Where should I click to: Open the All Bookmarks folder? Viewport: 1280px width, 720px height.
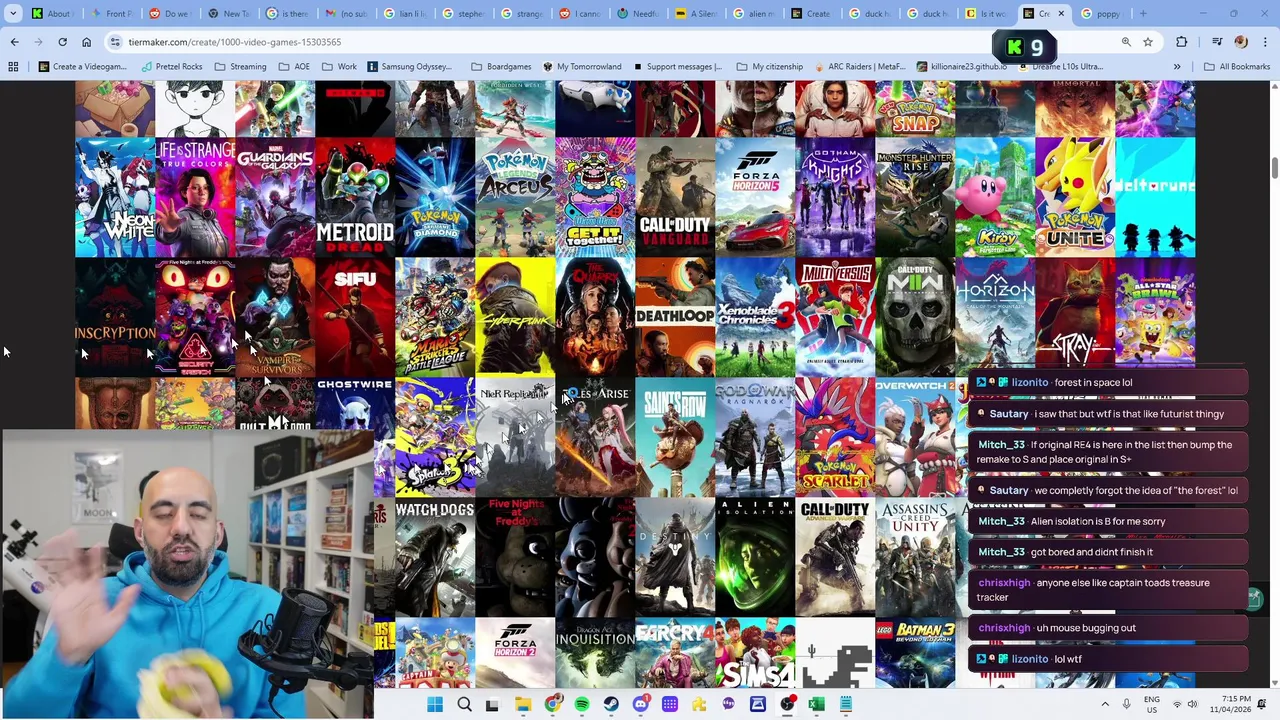coord(1237,67)
